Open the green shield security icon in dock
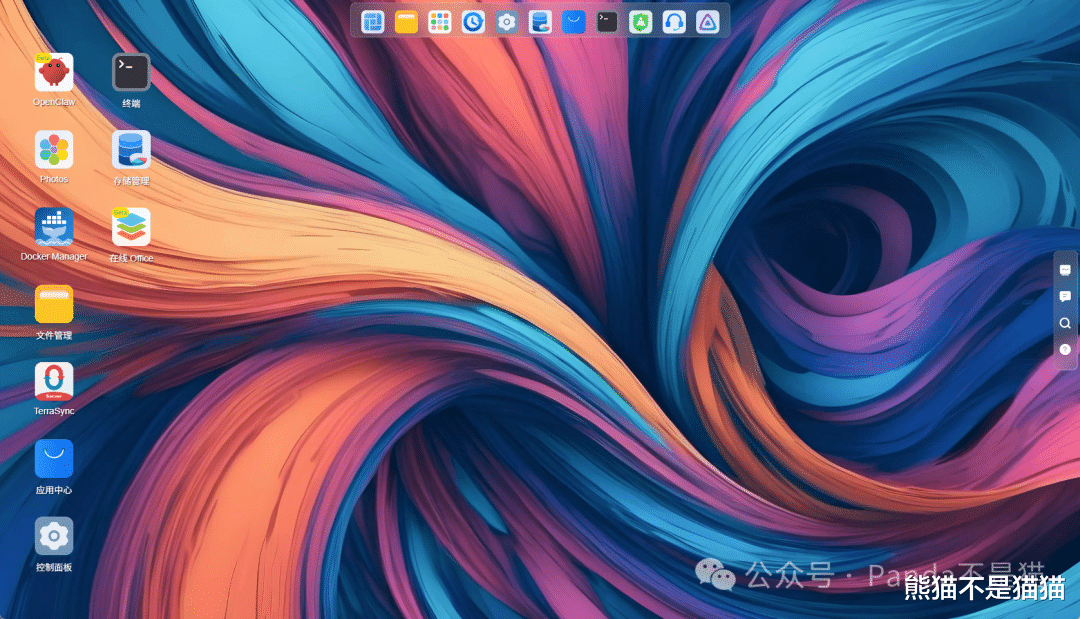1080x619 pixels. [641, 22]
